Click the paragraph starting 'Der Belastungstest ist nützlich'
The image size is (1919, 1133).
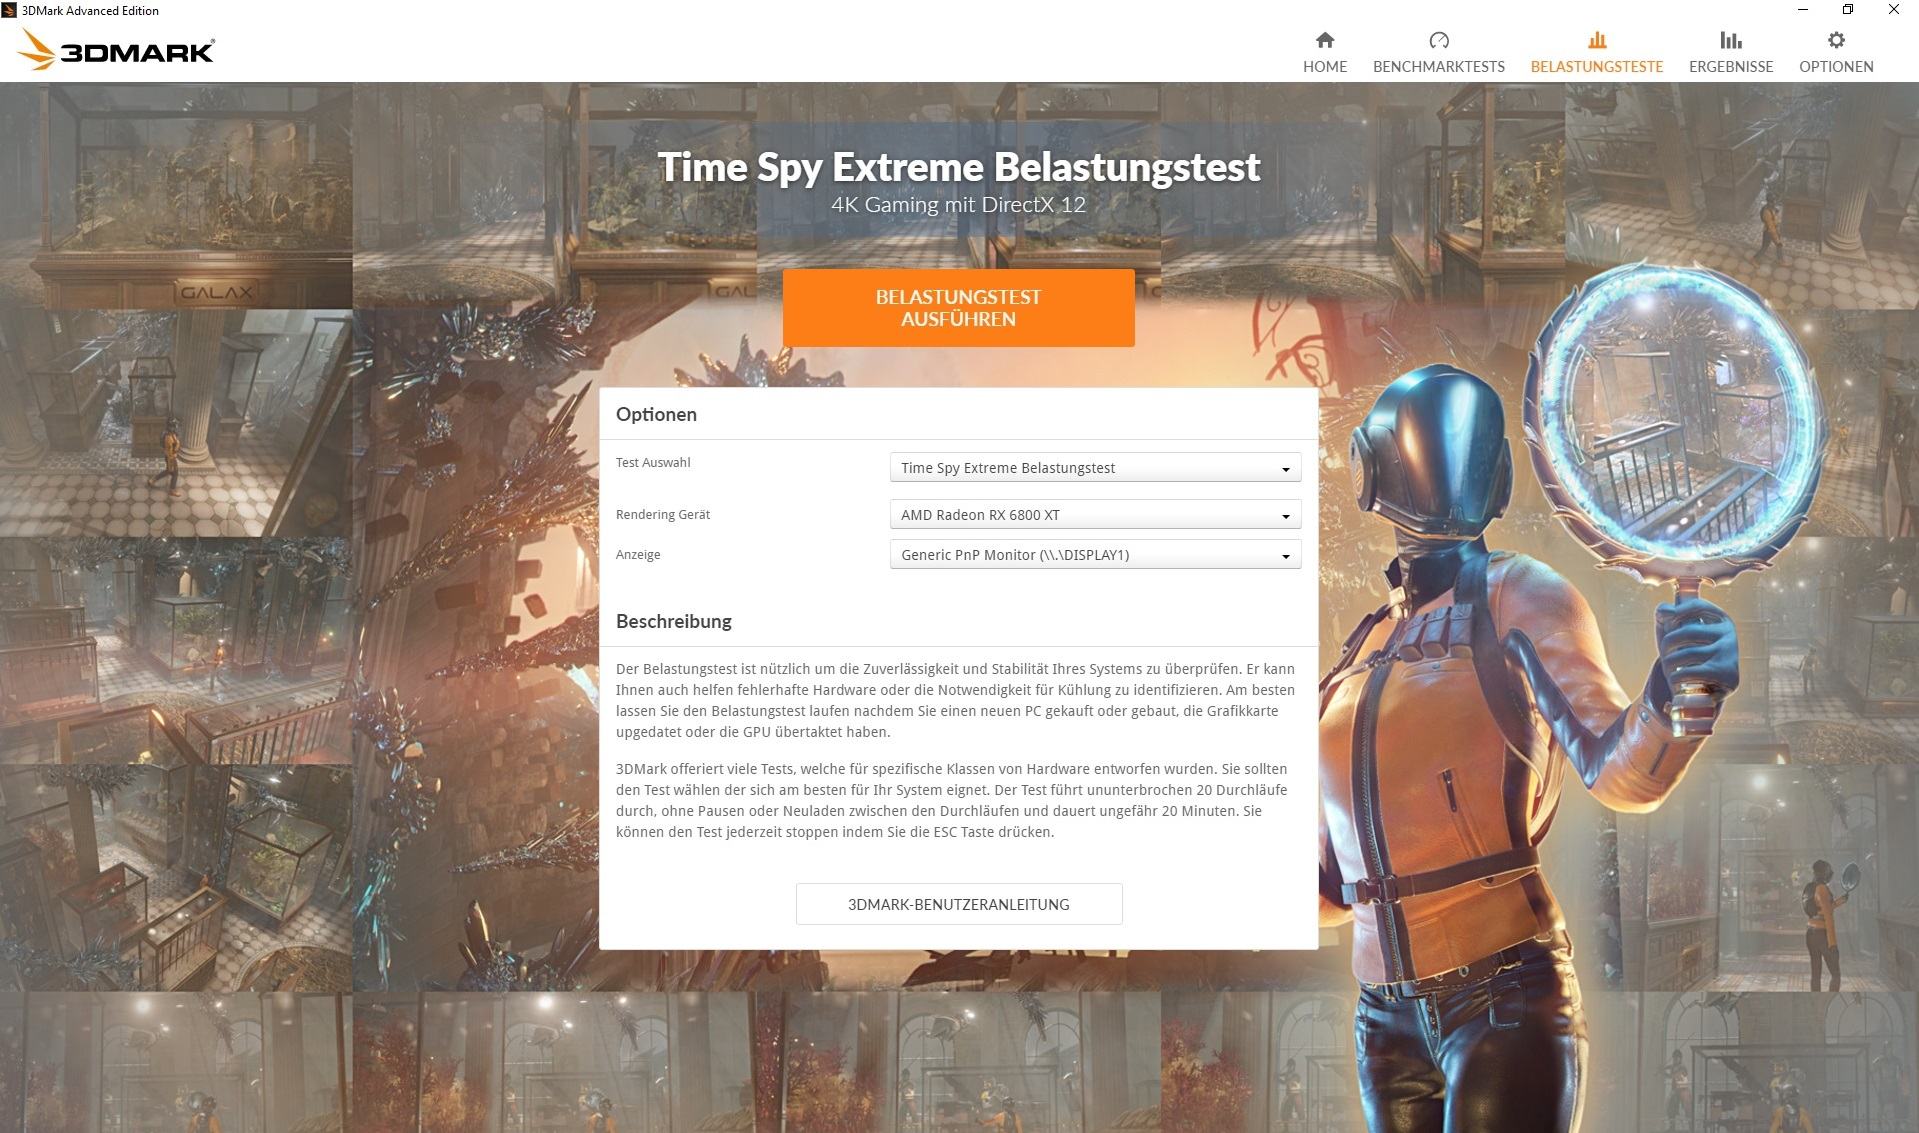point(955,700)
